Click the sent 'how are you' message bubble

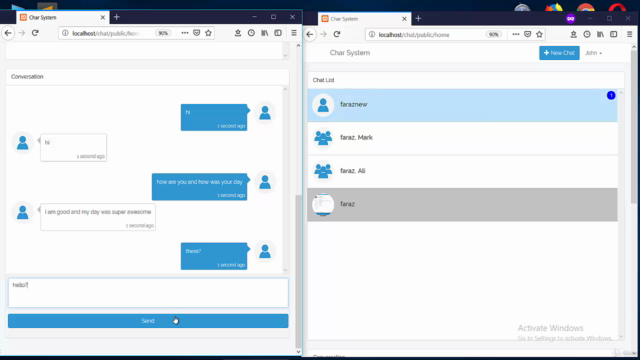click(200, 187)
